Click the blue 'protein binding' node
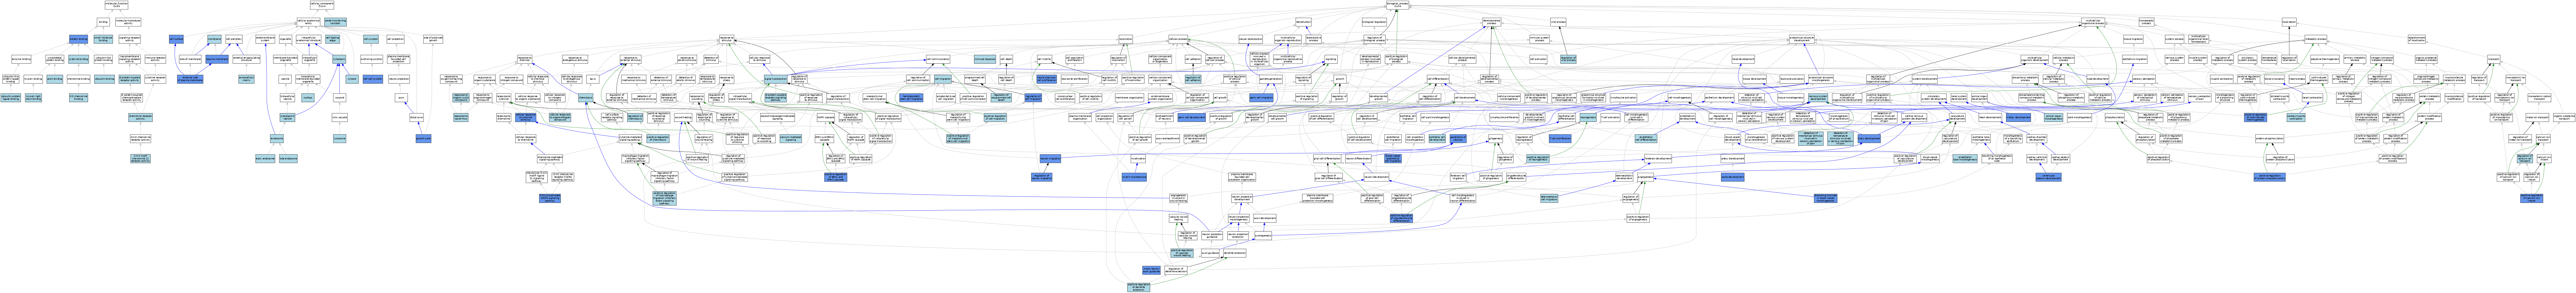Image resolution: width=2576 pixels, height=293 pixels. [x=78, y=39]
